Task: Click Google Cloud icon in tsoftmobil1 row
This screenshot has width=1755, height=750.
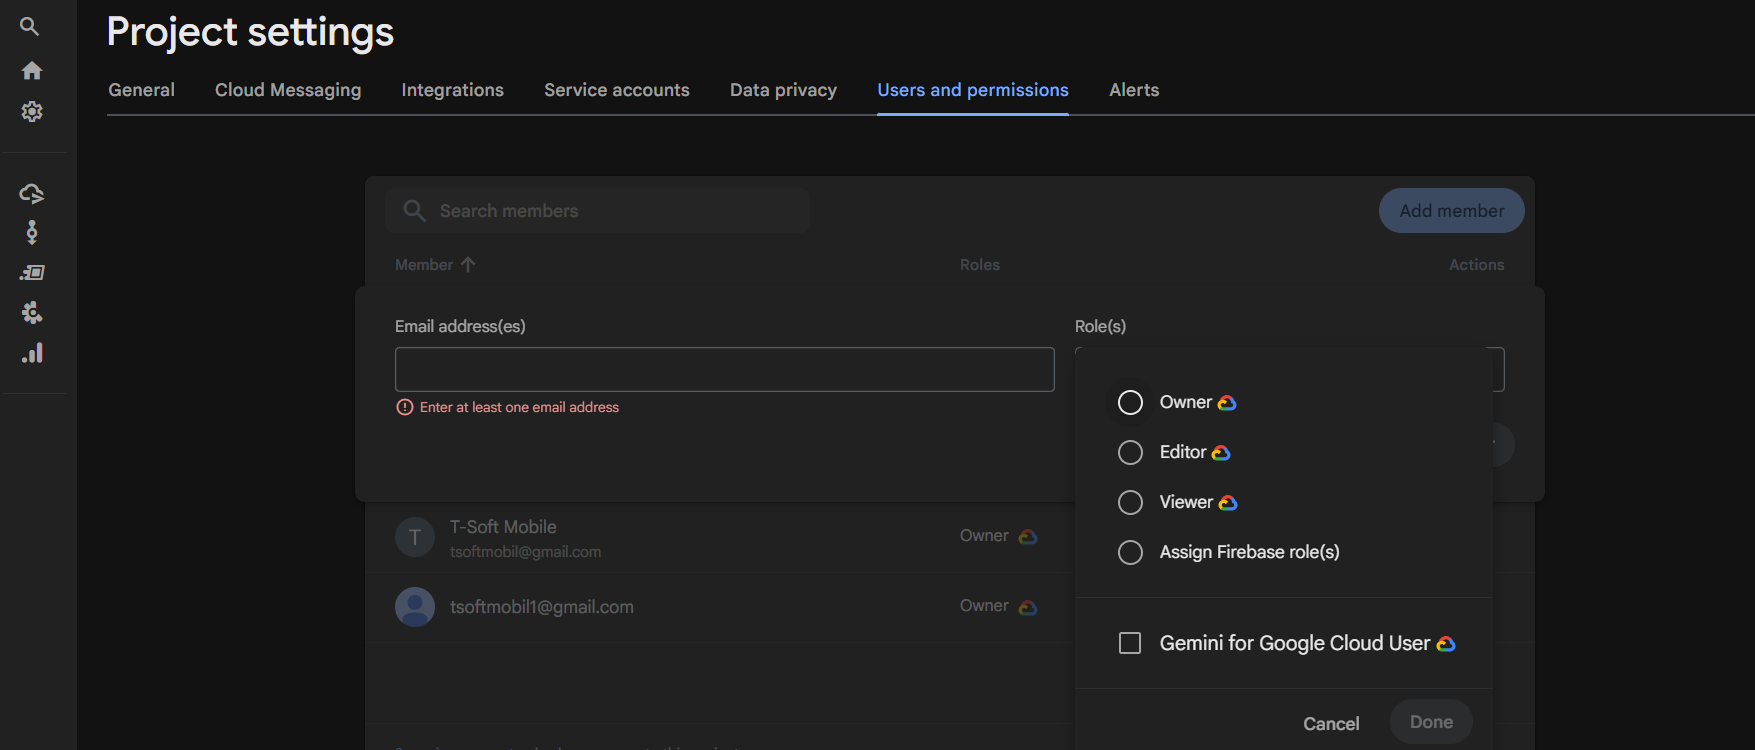Action: (1028, 607)
